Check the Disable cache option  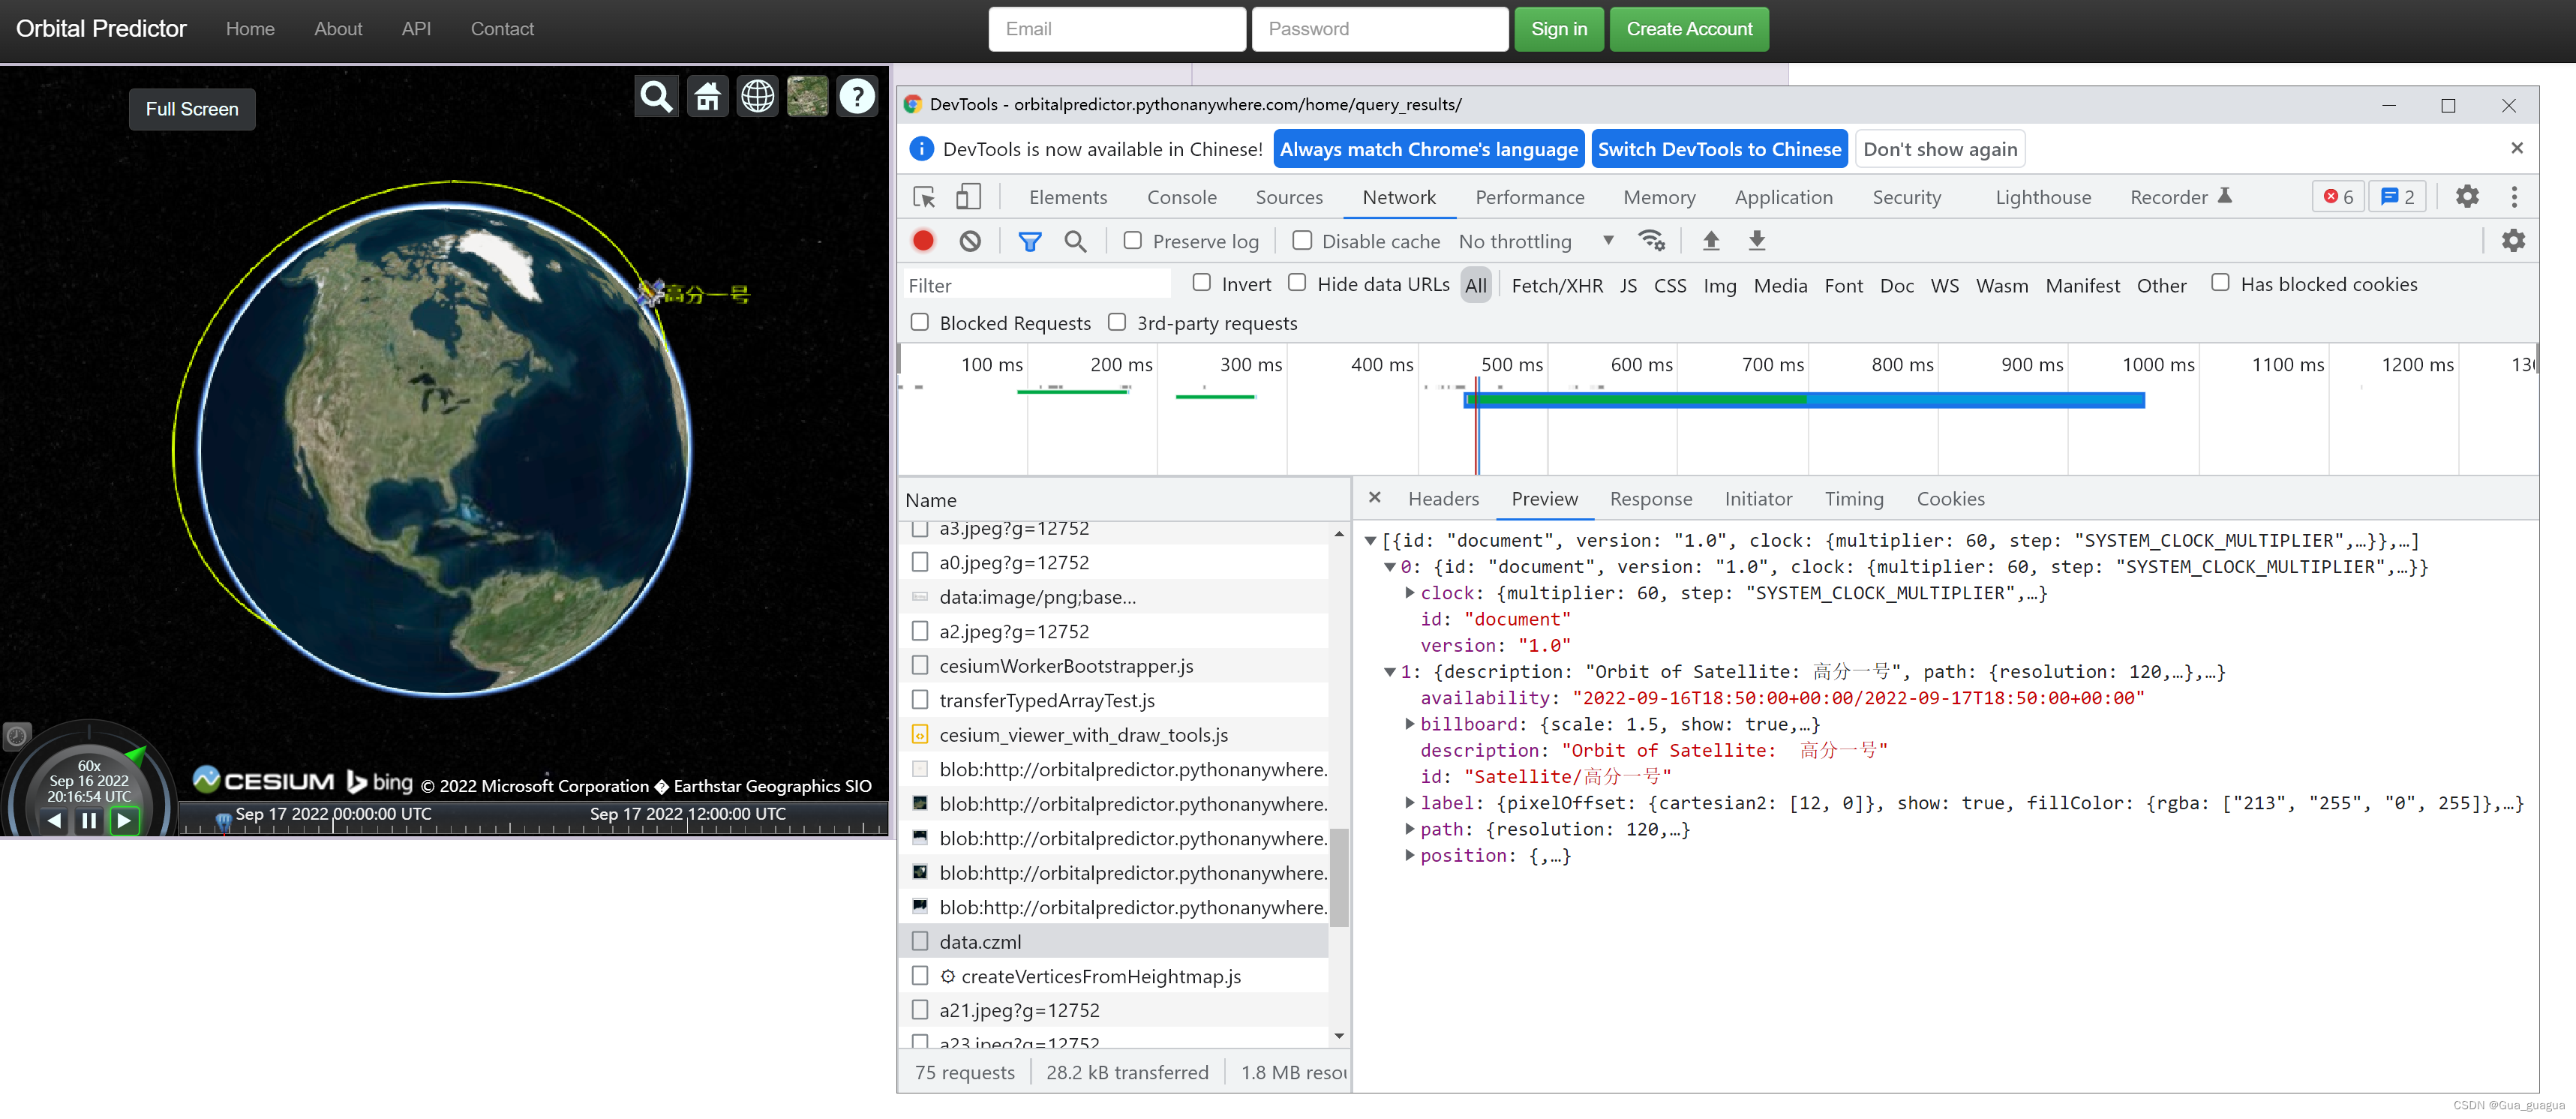click(1302, 241)
